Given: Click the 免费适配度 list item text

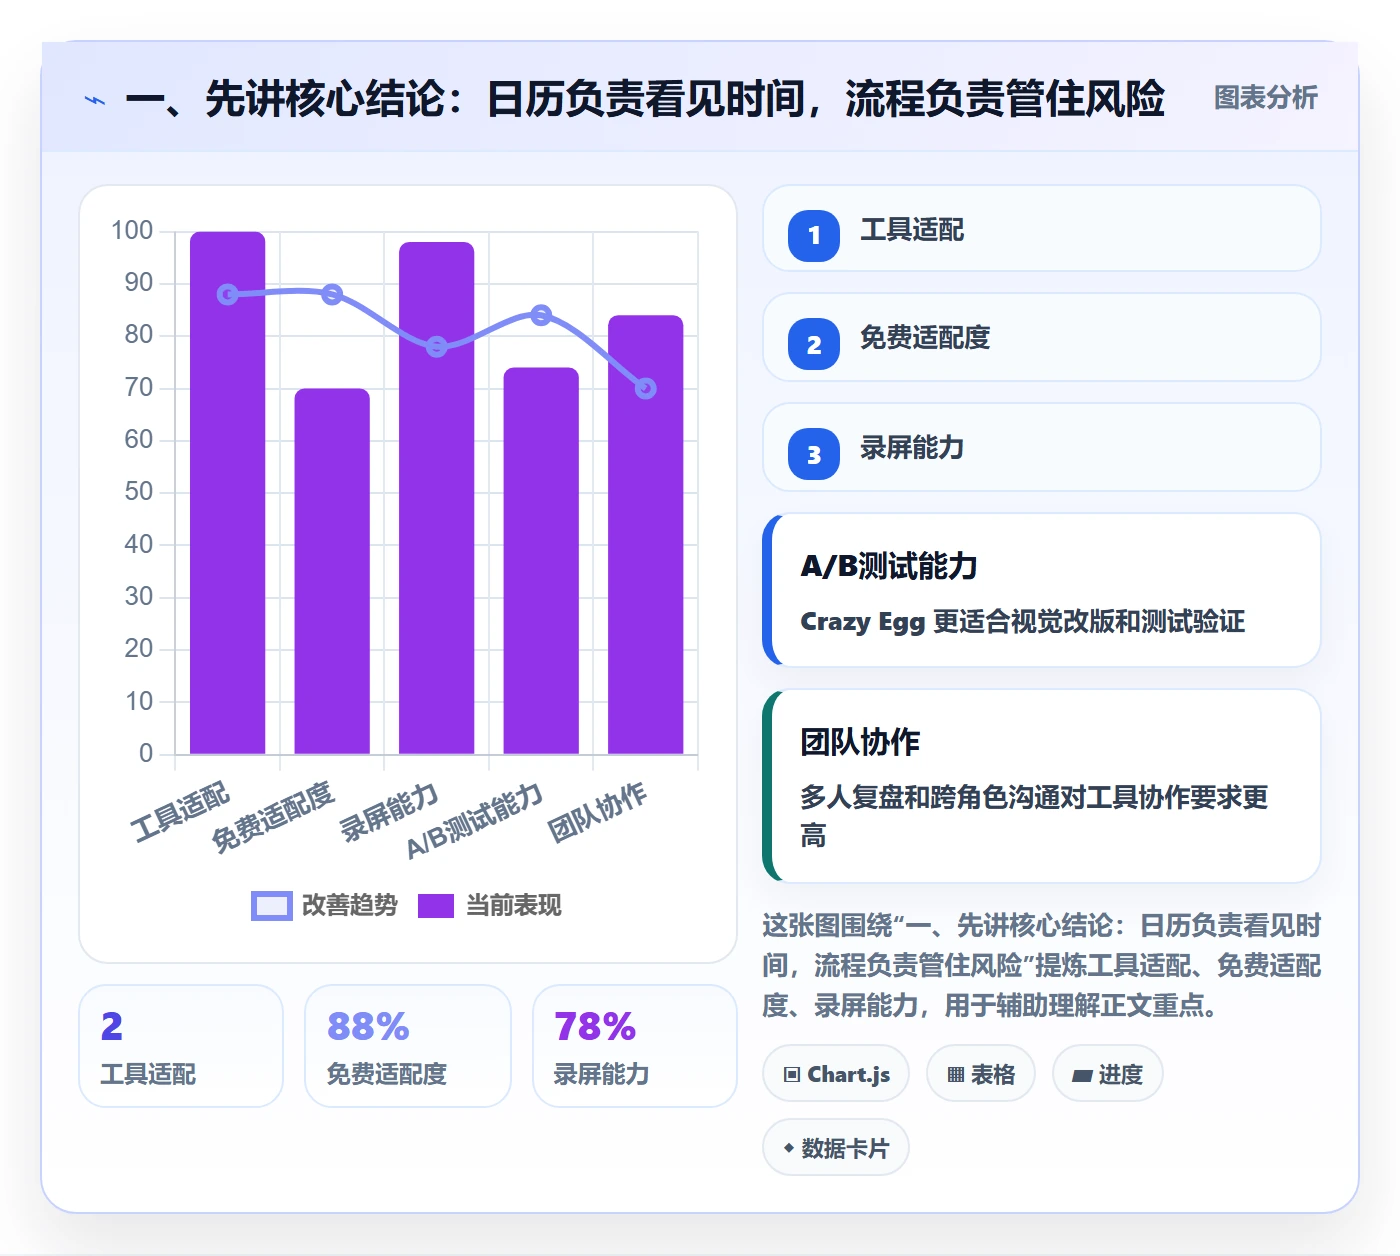Looking at the screenshot, I should [x=925, y=338].
